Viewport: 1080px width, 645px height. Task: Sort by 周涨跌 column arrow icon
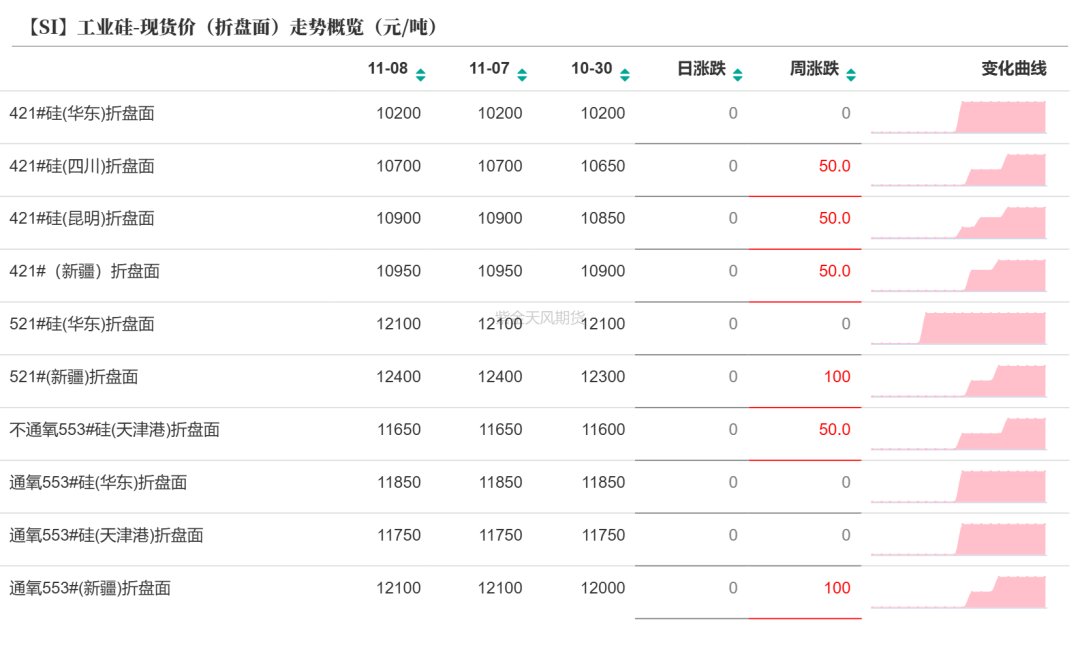click(850, 74)
